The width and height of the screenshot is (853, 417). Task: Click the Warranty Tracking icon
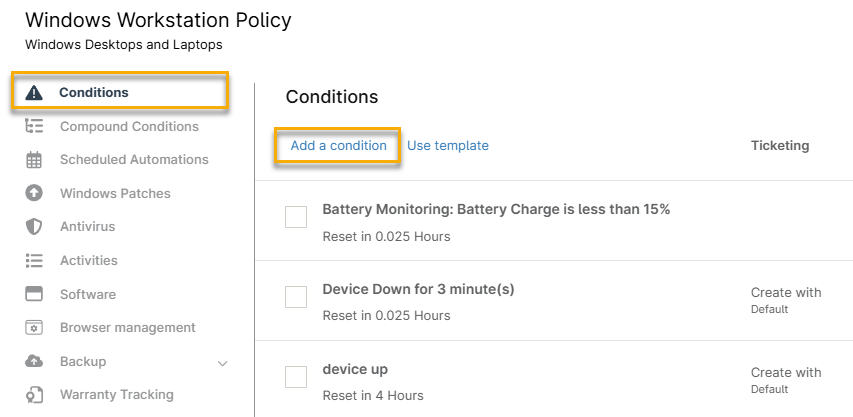pyautogui.click(x=34, y=395)
